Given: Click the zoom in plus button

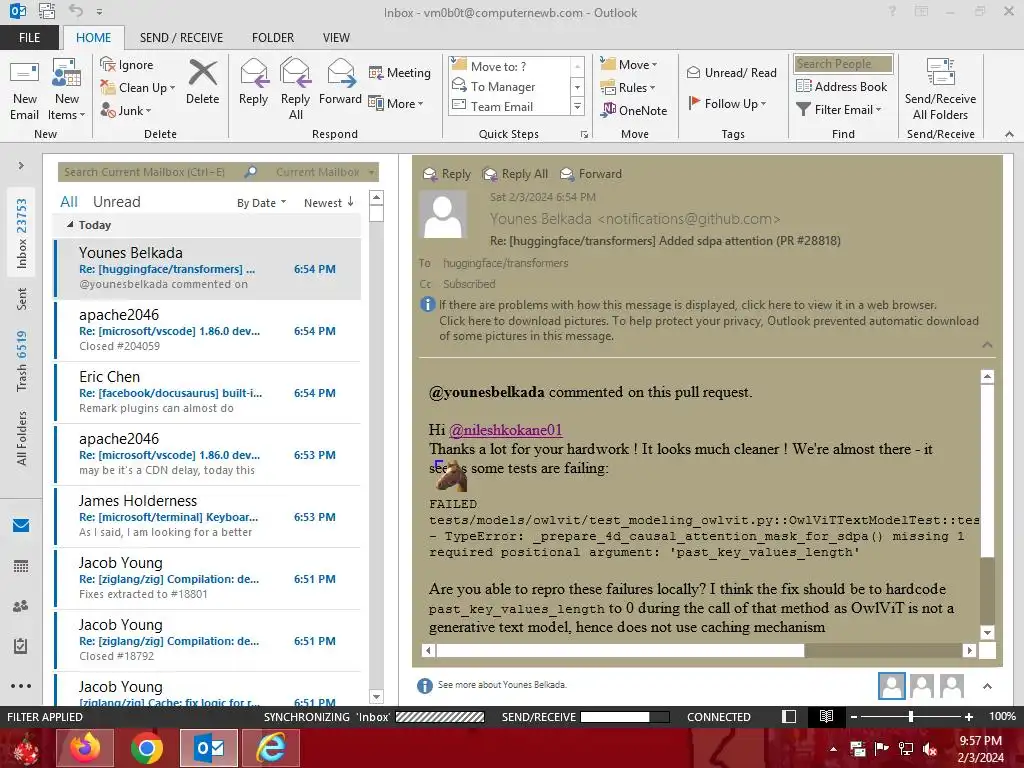Looking at the screenshot, I should point(968,716).
